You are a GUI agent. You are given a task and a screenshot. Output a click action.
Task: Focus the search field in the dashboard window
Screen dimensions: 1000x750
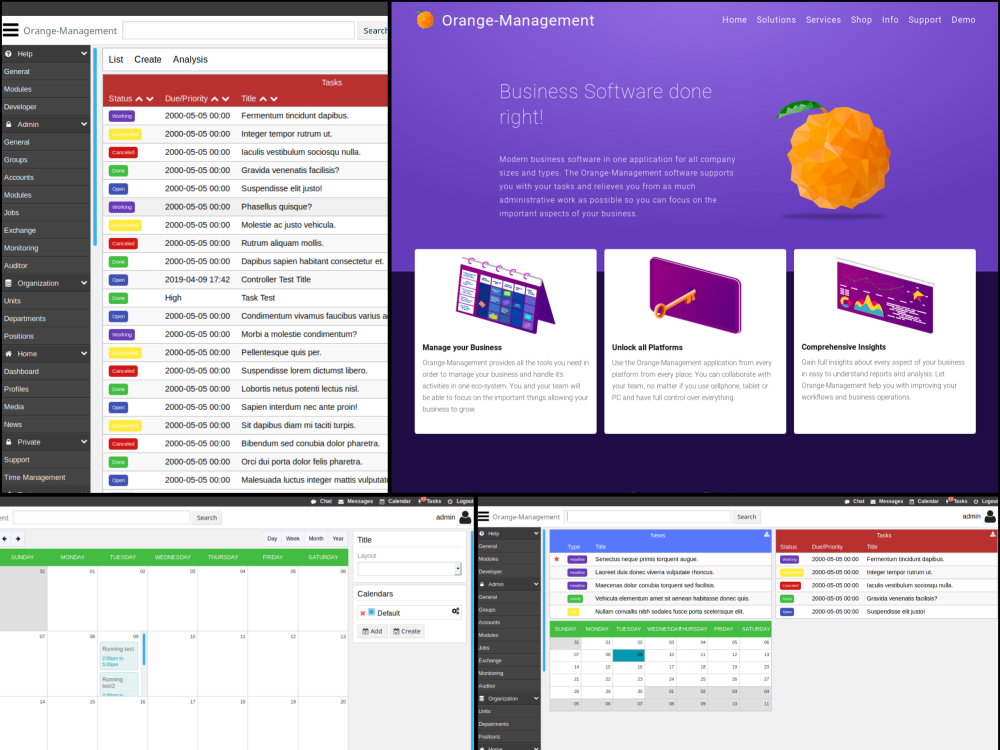click(x=648, y=517)
